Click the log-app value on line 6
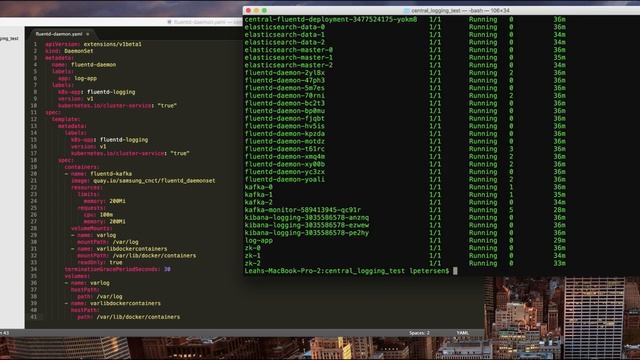This screenshot has width=640, height=360. pos(85,78)
